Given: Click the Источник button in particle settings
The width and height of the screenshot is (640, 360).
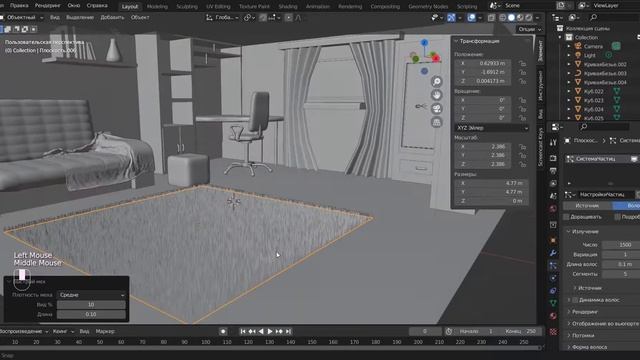Looking at the screenshot, I should click(x=587, y=206).
